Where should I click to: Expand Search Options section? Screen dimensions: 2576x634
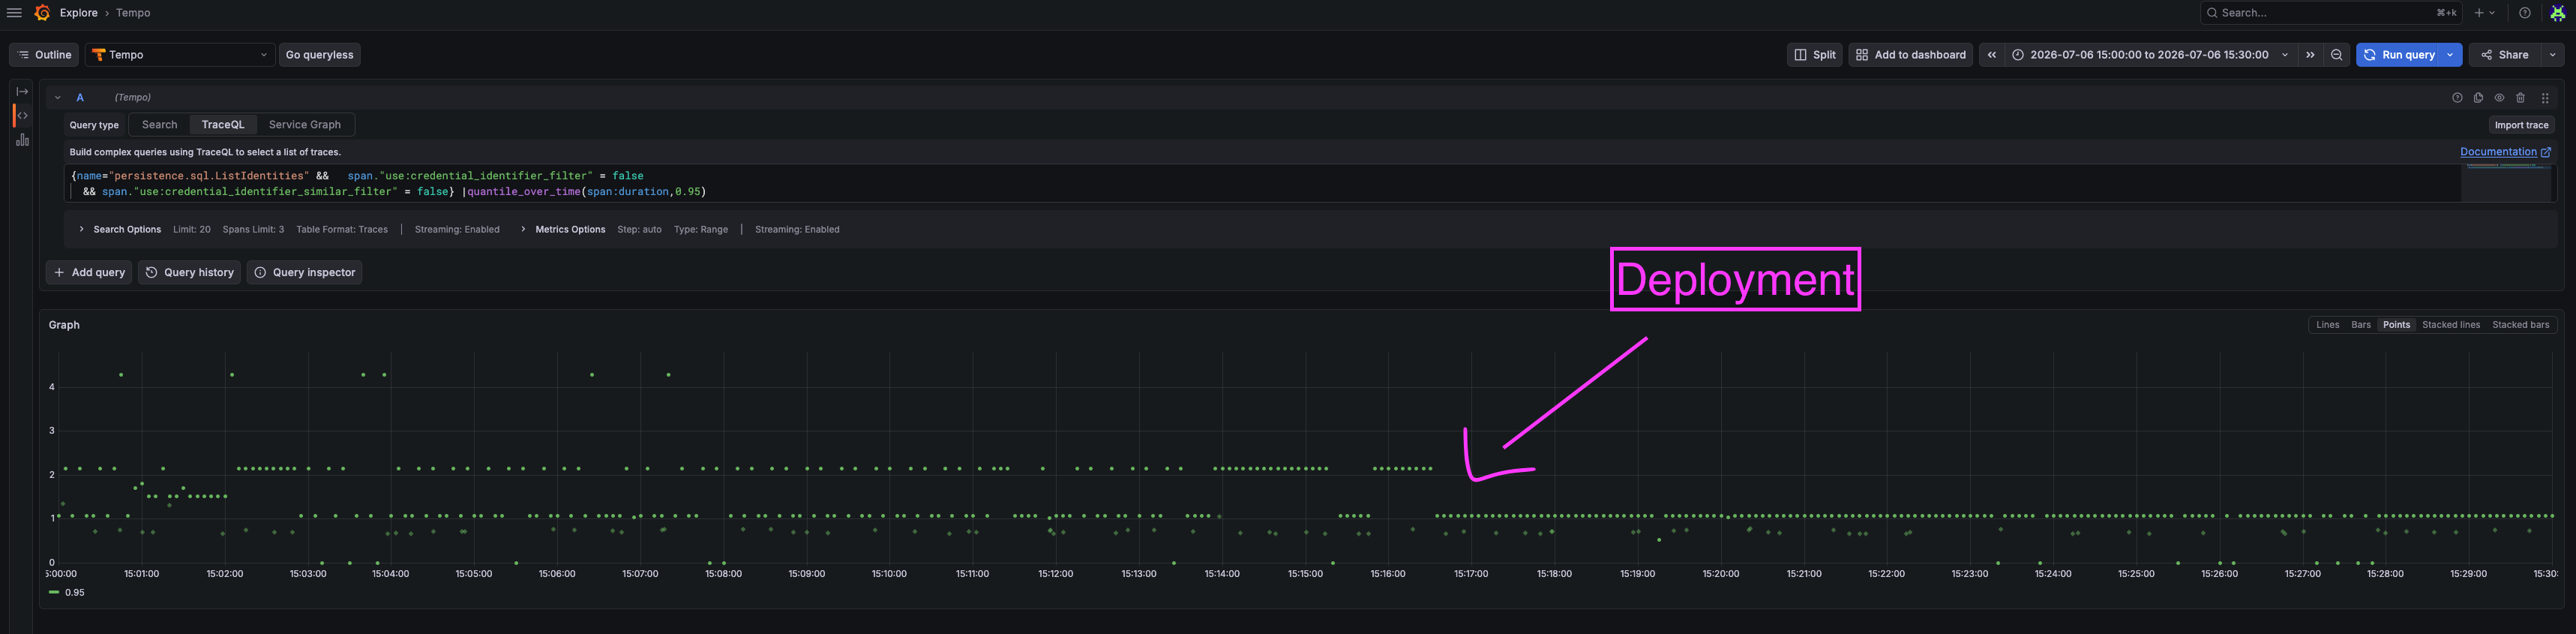[x=120, y=230]
